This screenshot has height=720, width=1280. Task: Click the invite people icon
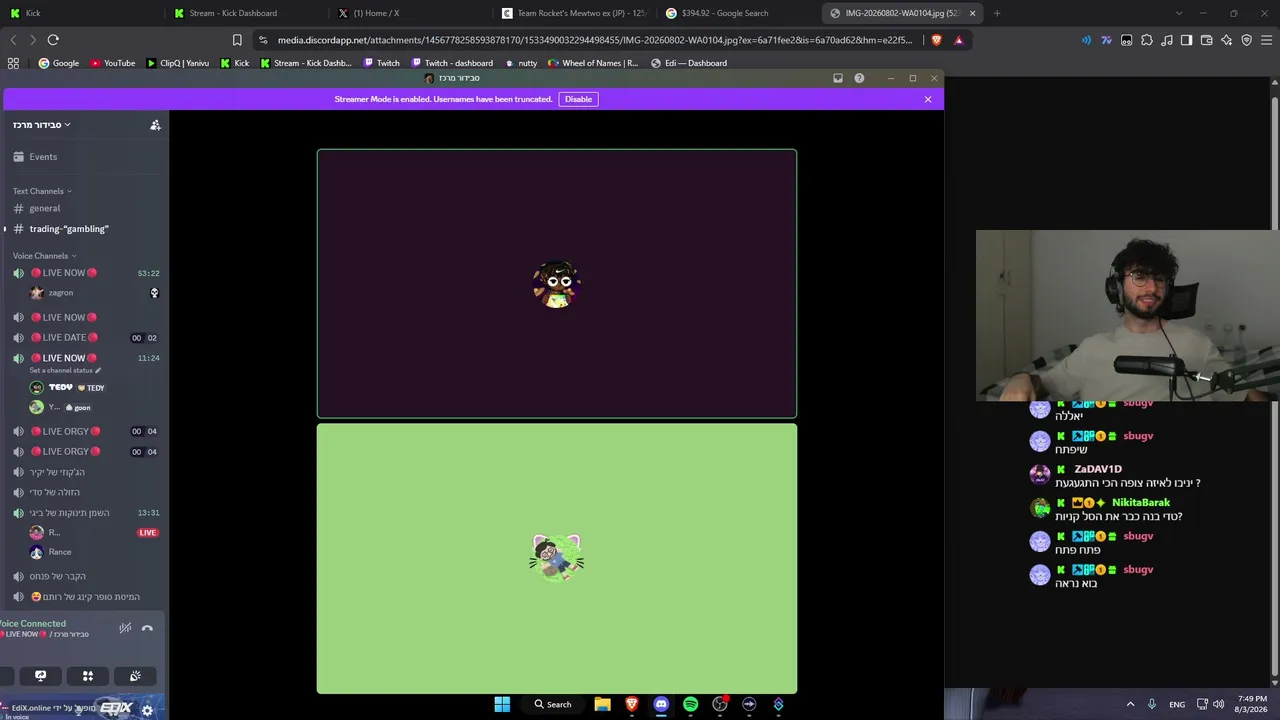pyautogui.click(x=155, y=125)
